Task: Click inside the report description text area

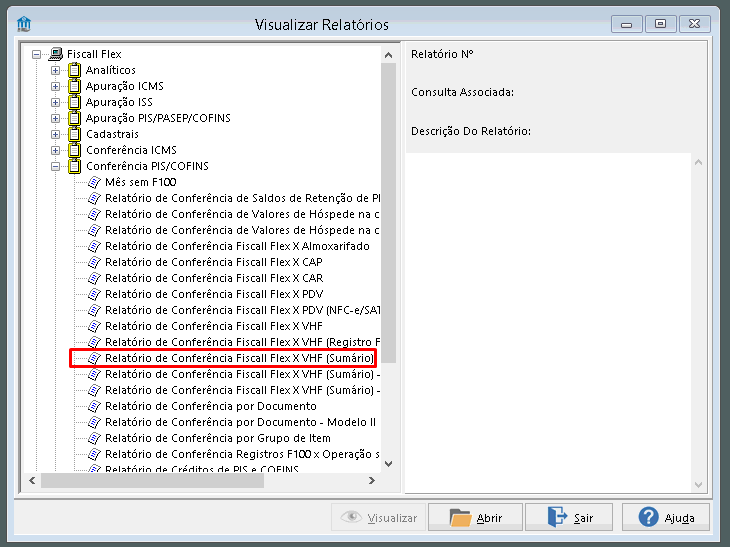Action: pos(548,322)
